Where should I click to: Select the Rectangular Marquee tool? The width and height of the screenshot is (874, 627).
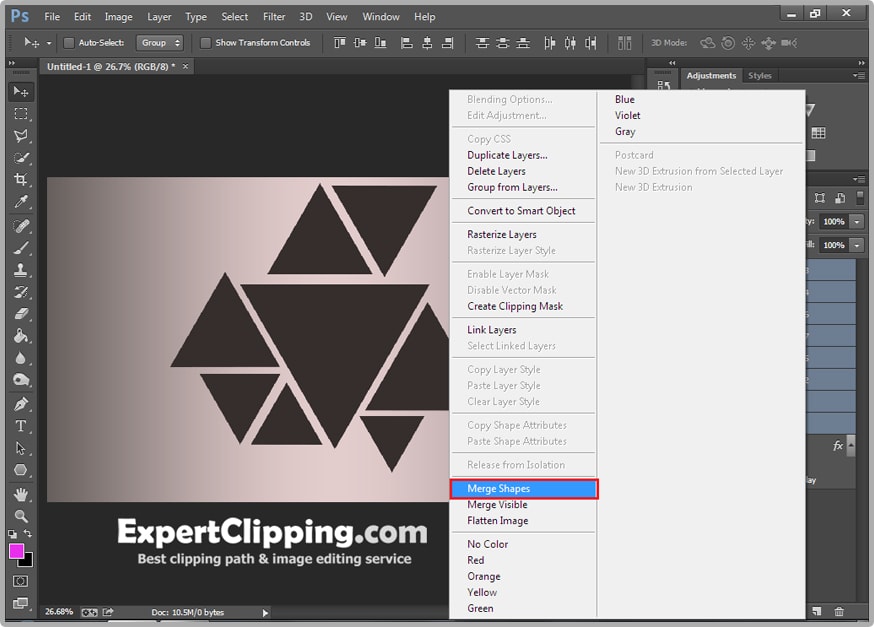pos(20,114)
